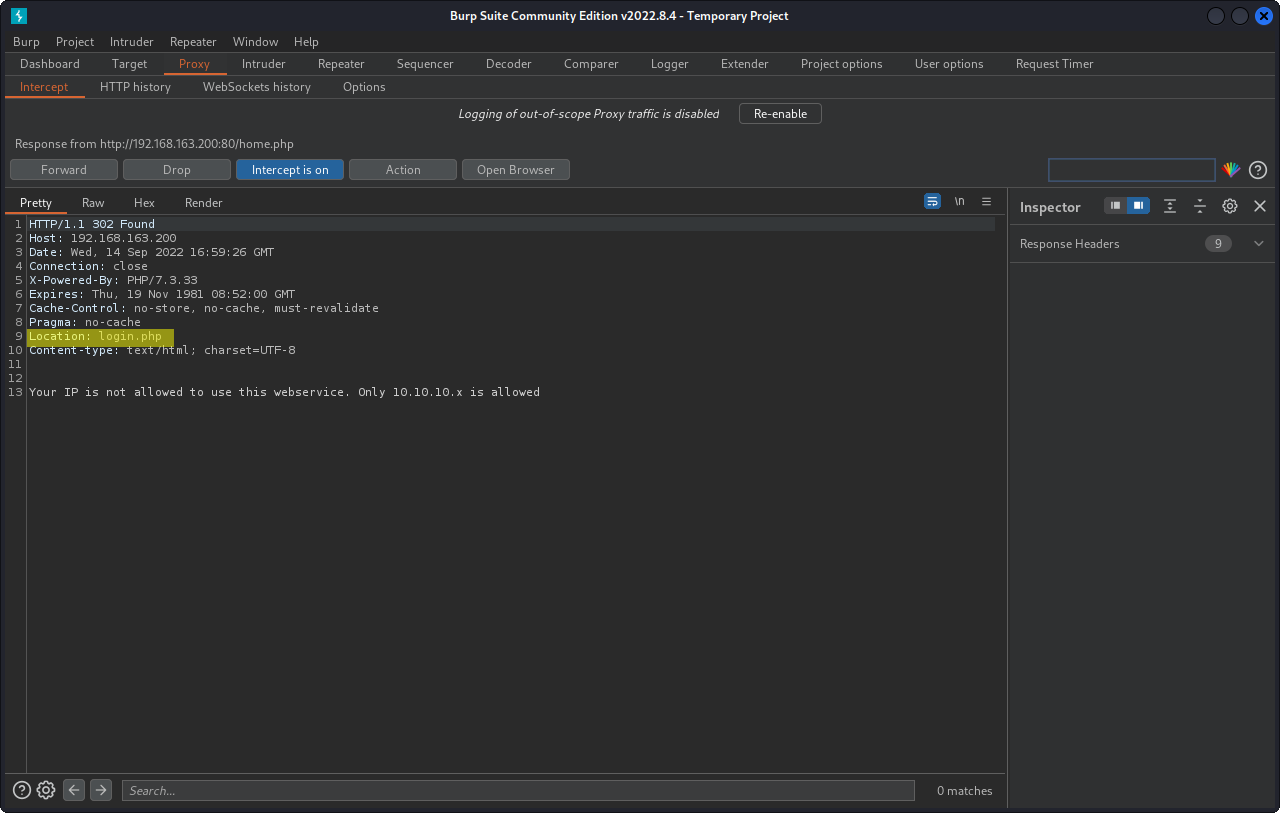The width and height of the screenshot is (1280, 813).
Task: Switch to the Decoder tab
Action: (509, 64)
